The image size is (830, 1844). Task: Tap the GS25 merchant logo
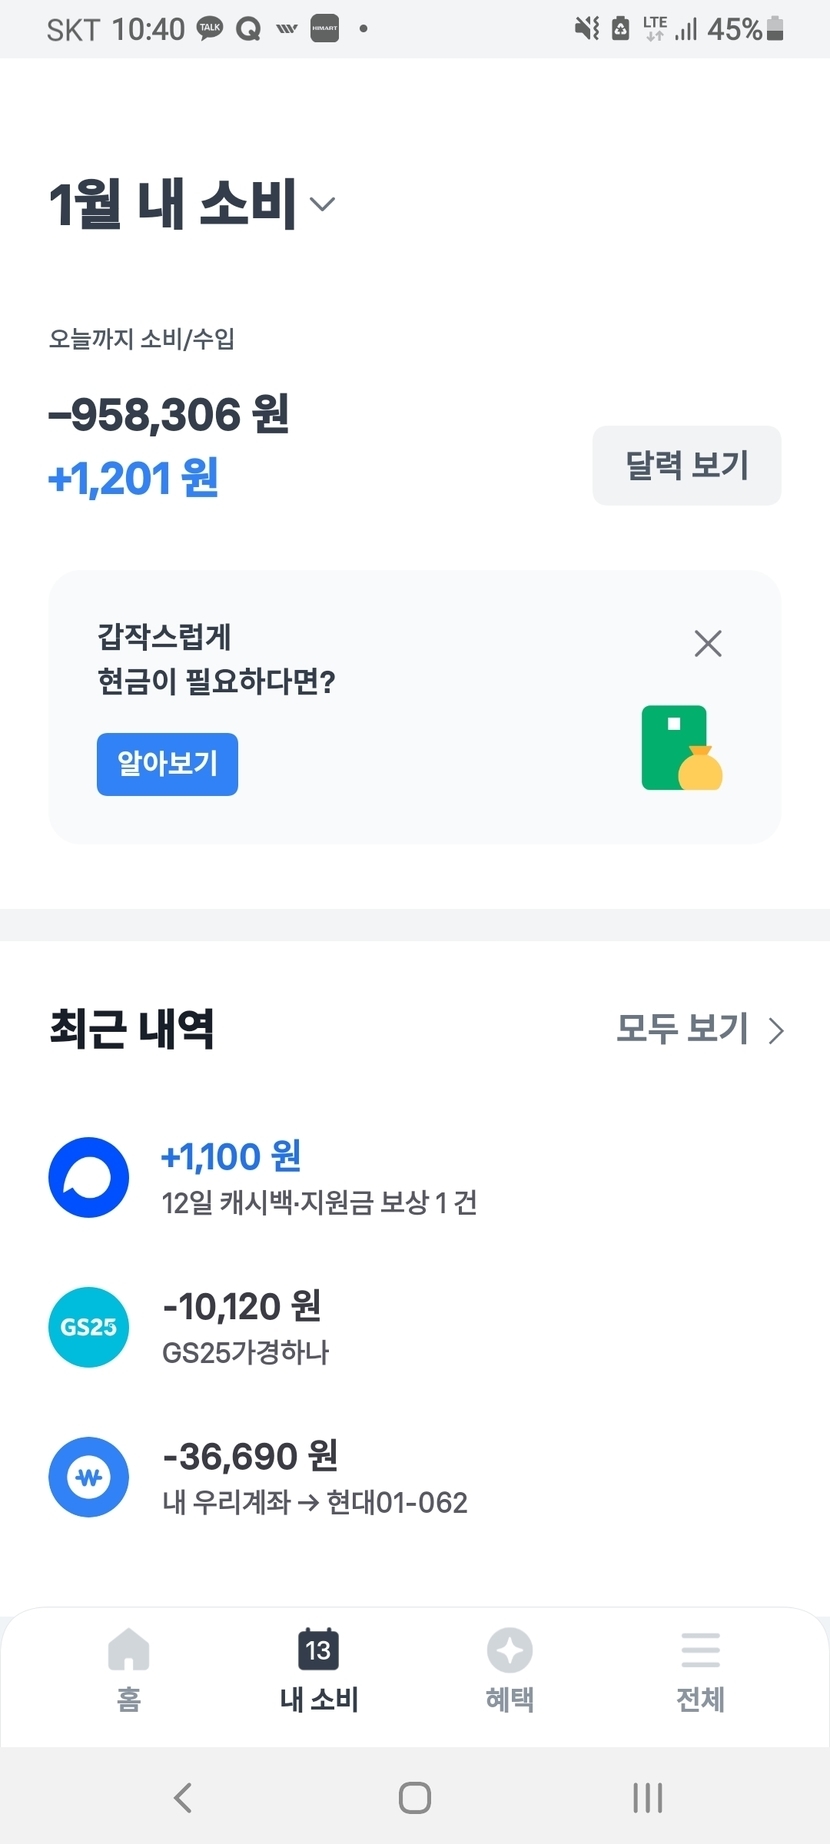(x=89, y=1327)
